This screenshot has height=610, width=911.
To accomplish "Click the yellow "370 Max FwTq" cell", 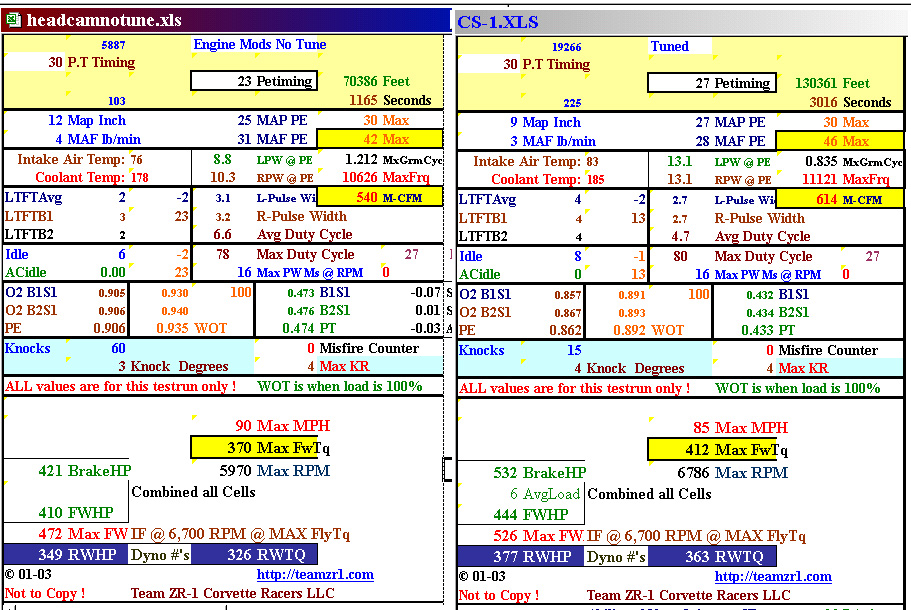I will point(254,448).
